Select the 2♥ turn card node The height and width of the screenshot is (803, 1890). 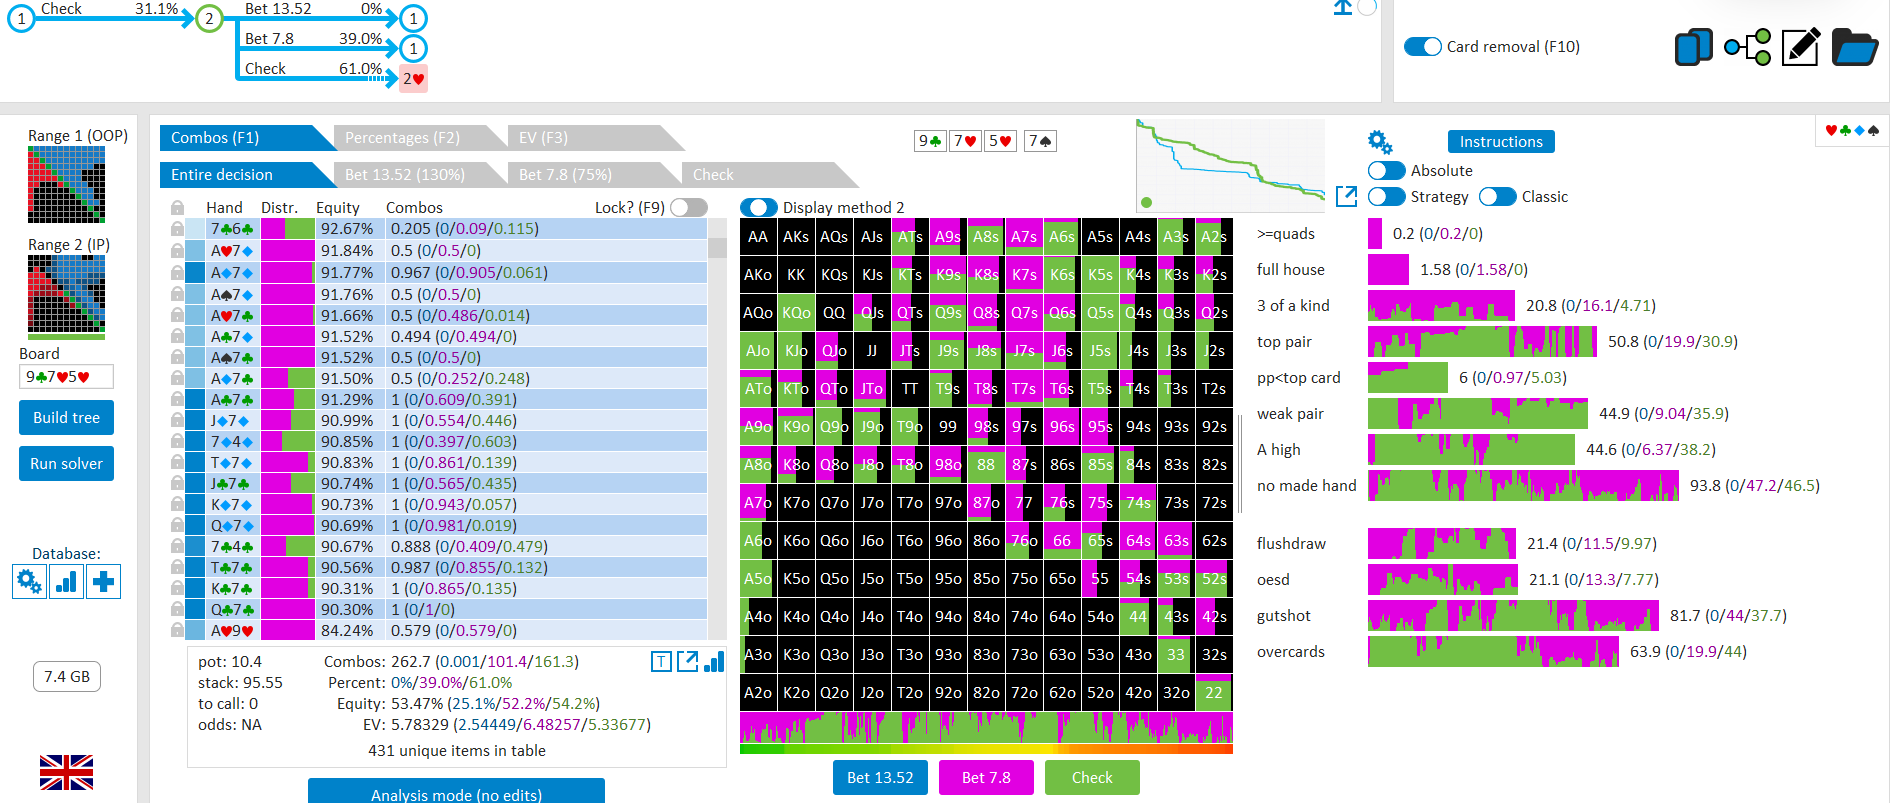tap(413, 78)
